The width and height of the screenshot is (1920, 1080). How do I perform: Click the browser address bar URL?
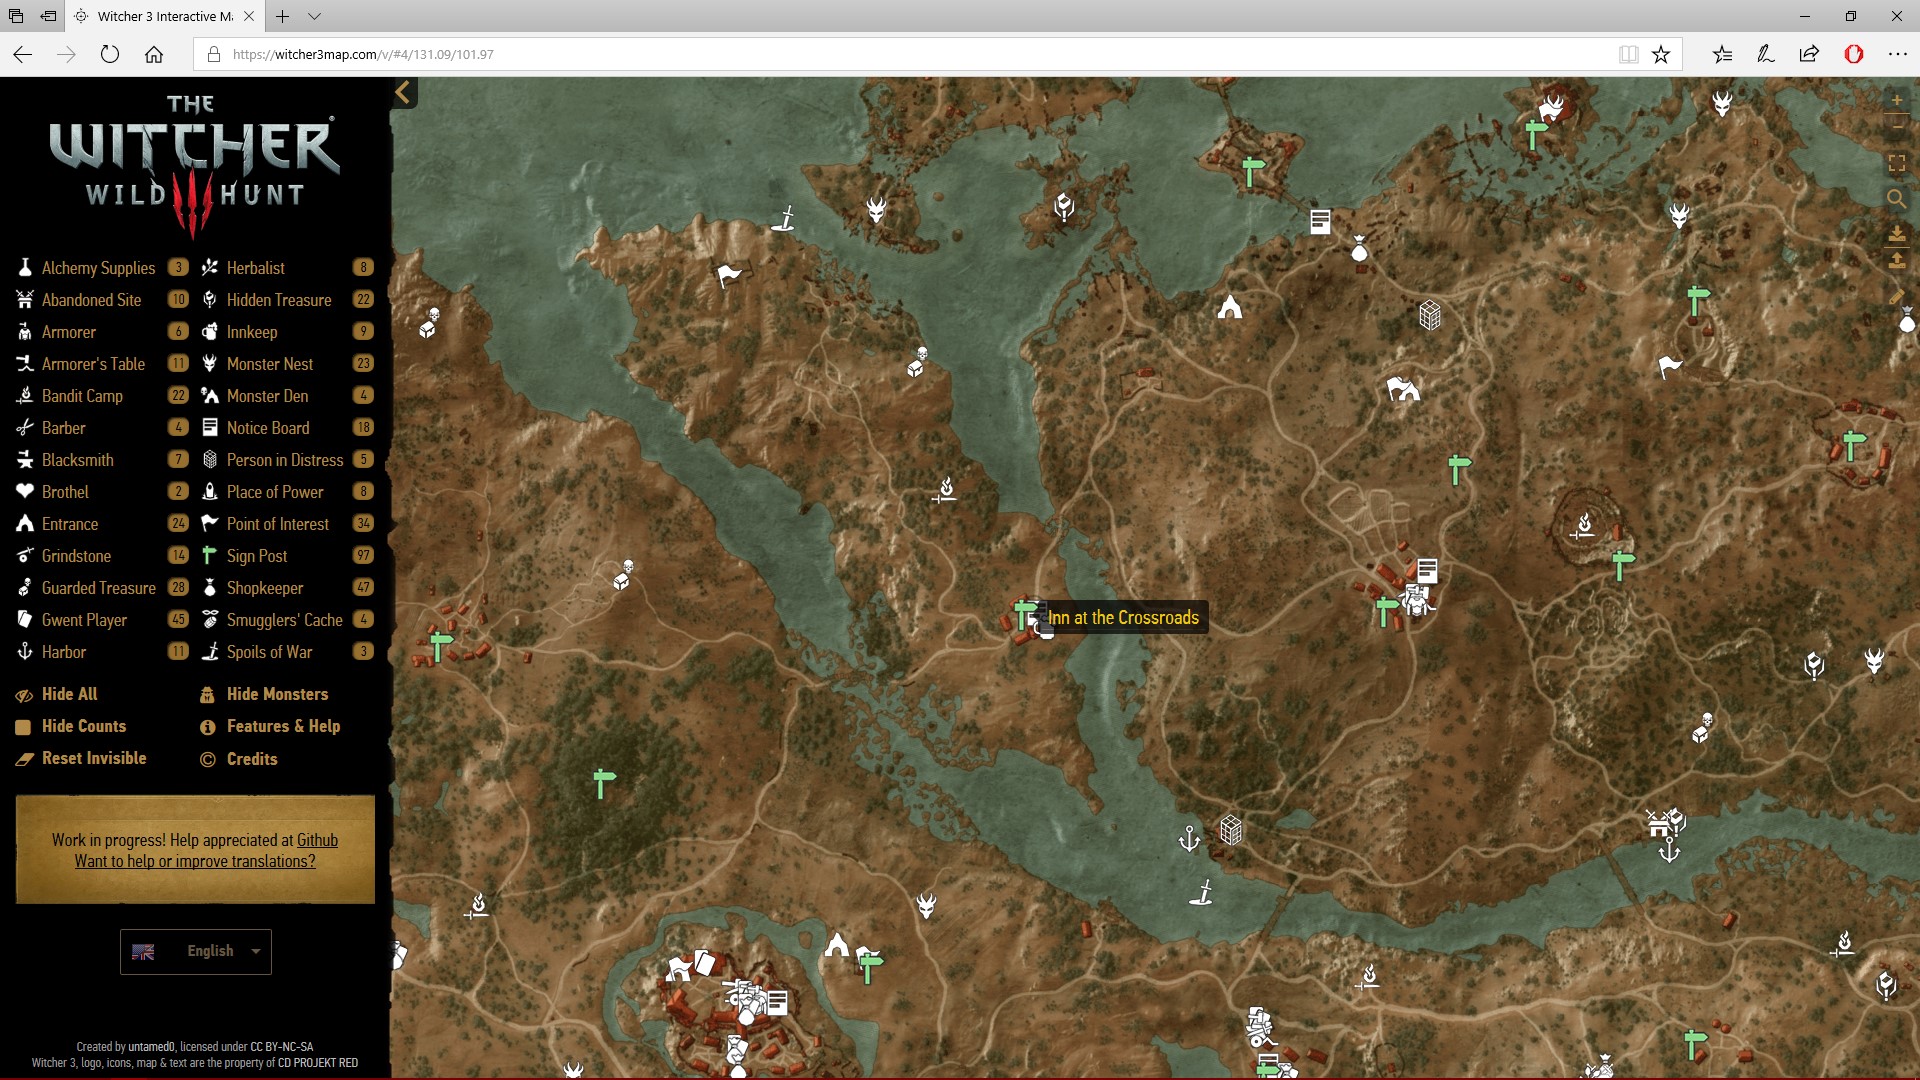coord(362,54)
